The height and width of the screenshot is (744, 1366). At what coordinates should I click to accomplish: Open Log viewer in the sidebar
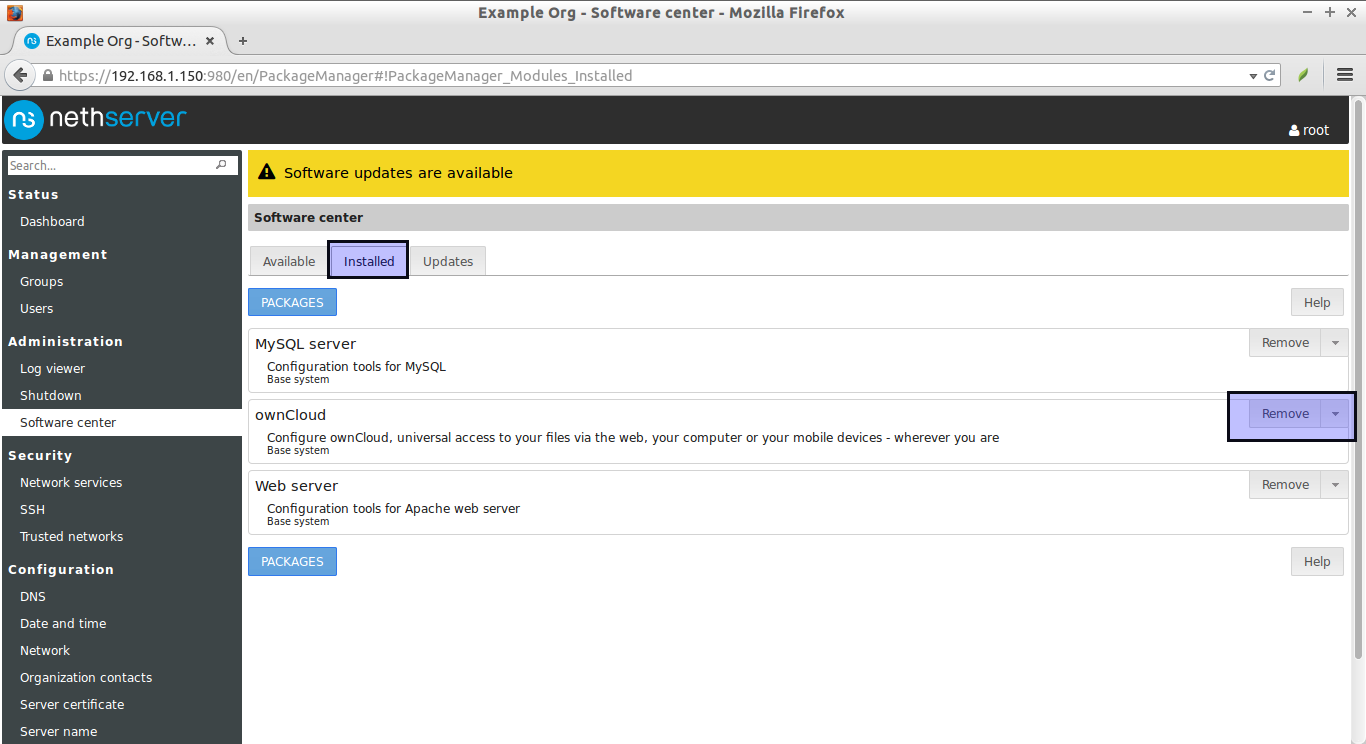tap(52, 369)
